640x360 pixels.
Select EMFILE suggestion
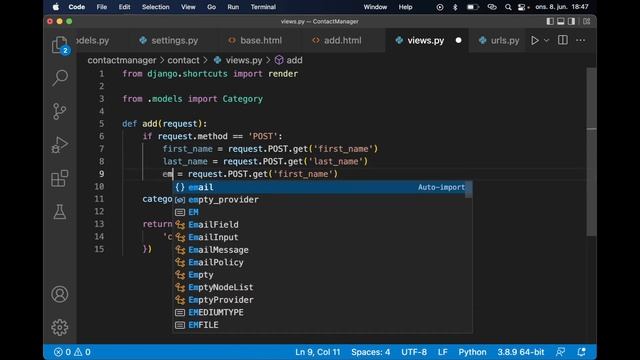coord(322,325)
